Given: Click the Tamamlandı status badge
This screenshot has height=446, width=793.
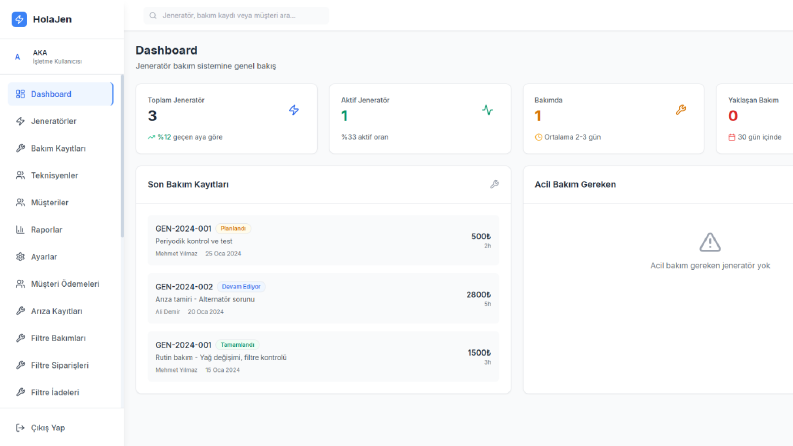Looking at the screenshot, I should click(237, 345).
